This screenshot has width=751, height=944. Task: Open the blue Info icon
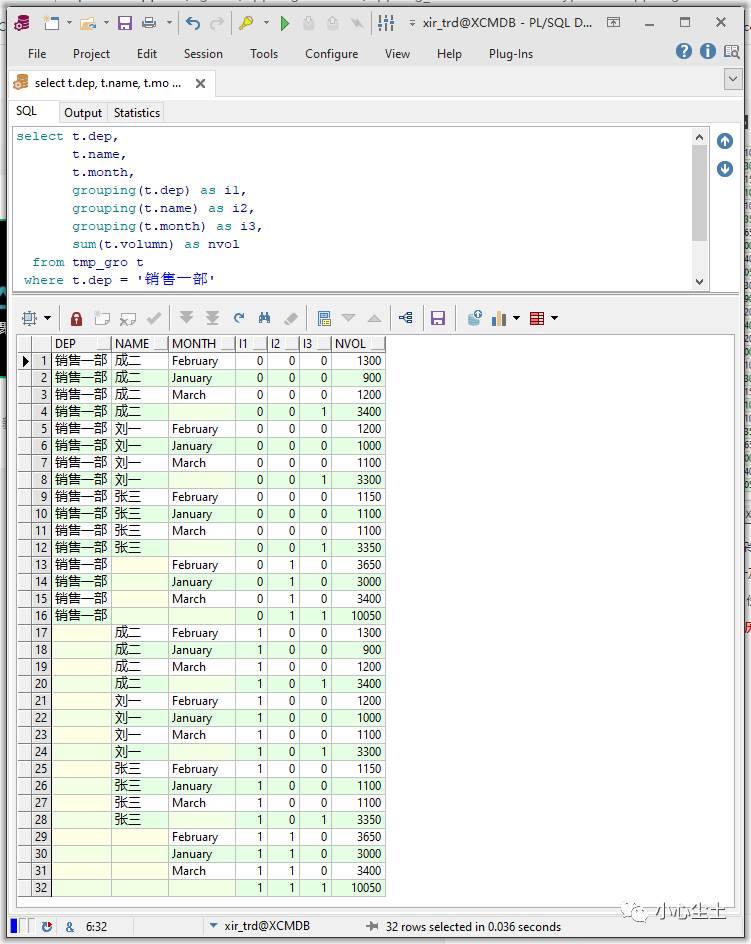(x=708, y=51)
